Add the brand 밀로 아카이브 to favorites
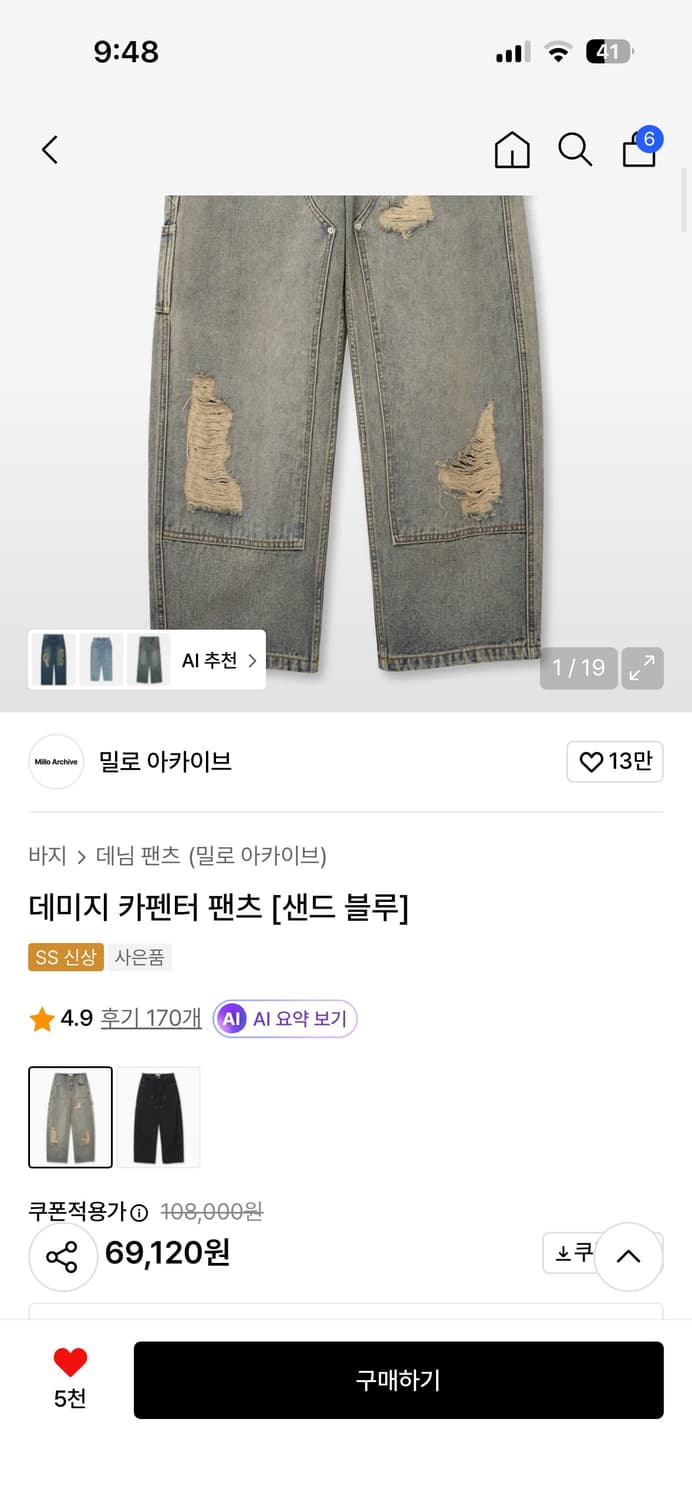The image size is (692, 1500). point(615,761)
